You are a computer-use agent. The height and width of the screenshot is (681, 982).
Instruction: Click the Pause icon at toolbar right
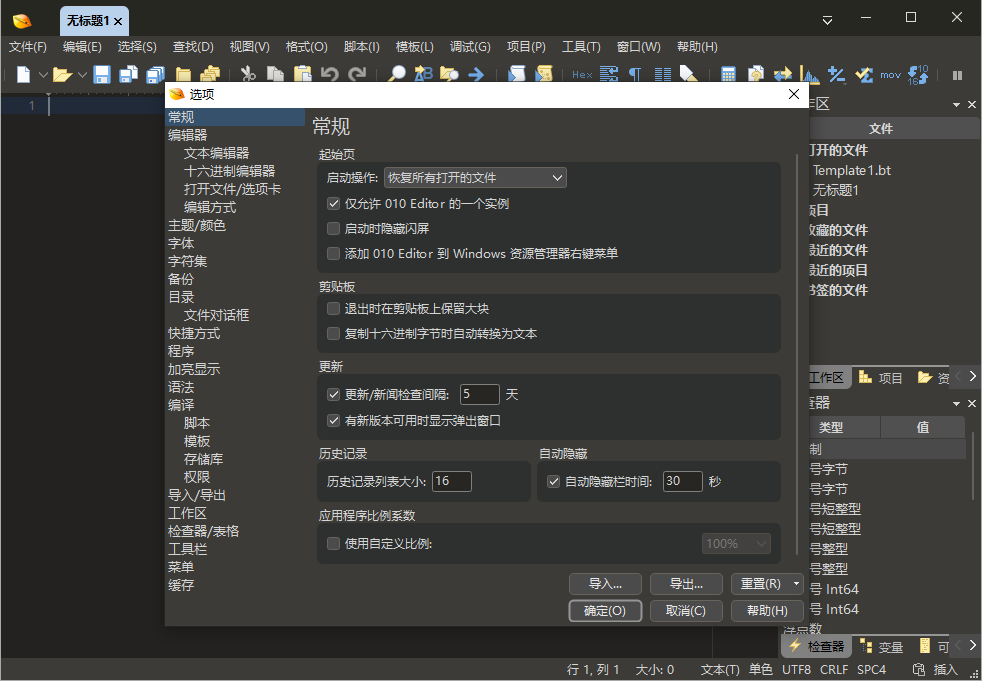click(956, 74)
